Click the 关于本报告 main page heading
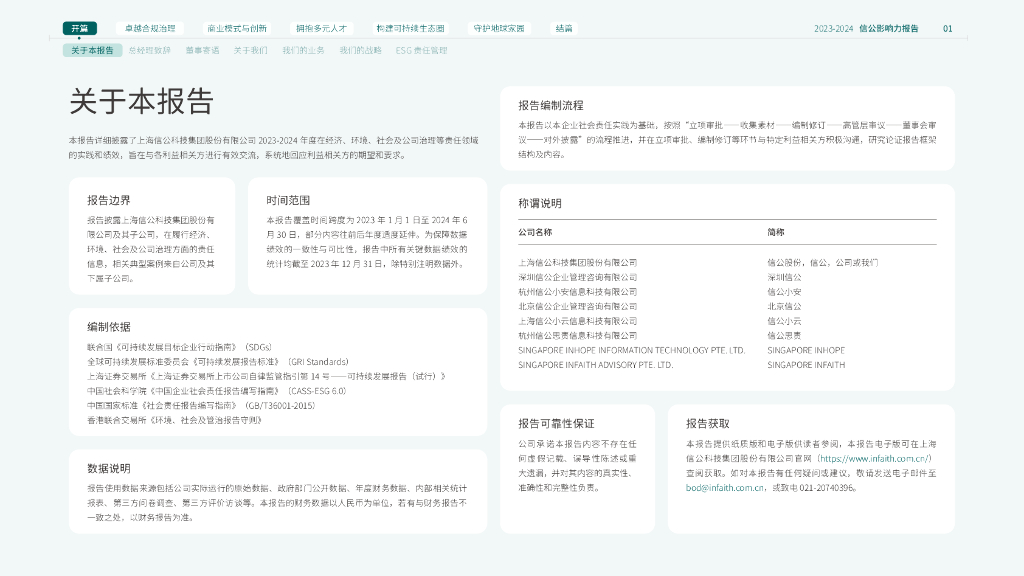This screenshot has height=576, width=1024. tap(141, 102)
